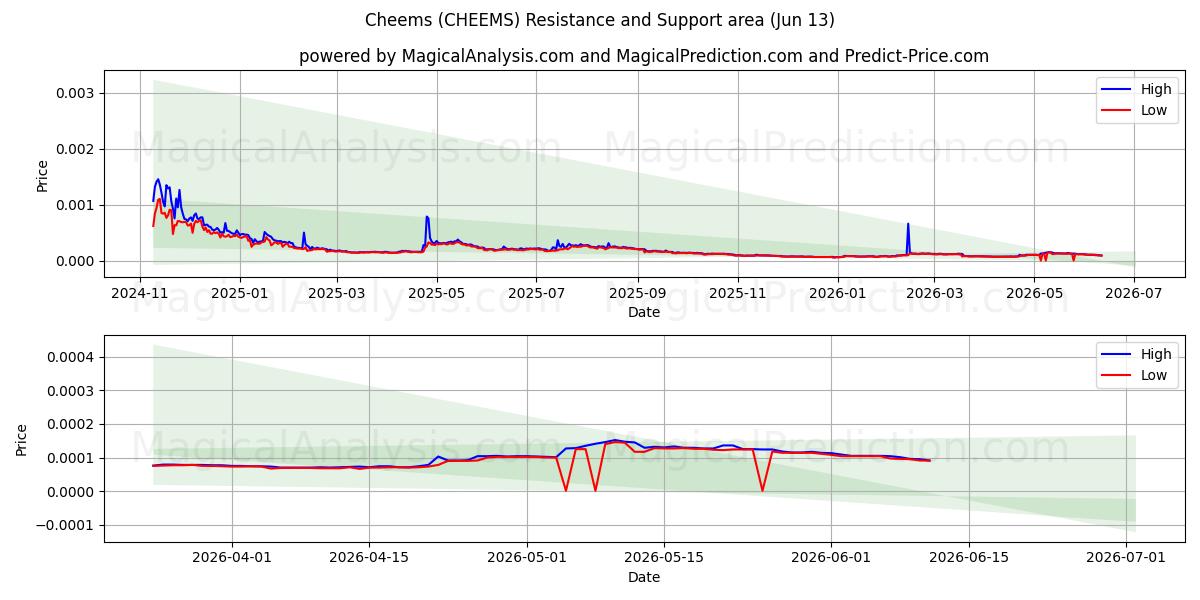The width and height of the screenshot is (1200, 600).
Task: Click the '0.002' y-axis tick label
Action: (x=75, y=149)
